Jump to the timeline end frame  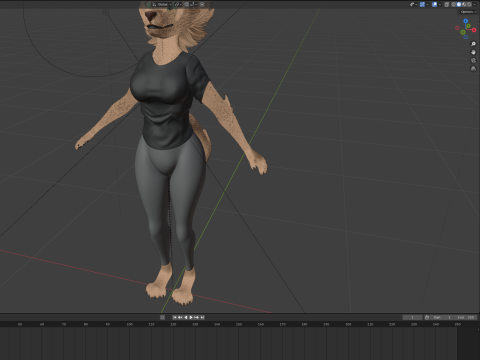[202, 317]
